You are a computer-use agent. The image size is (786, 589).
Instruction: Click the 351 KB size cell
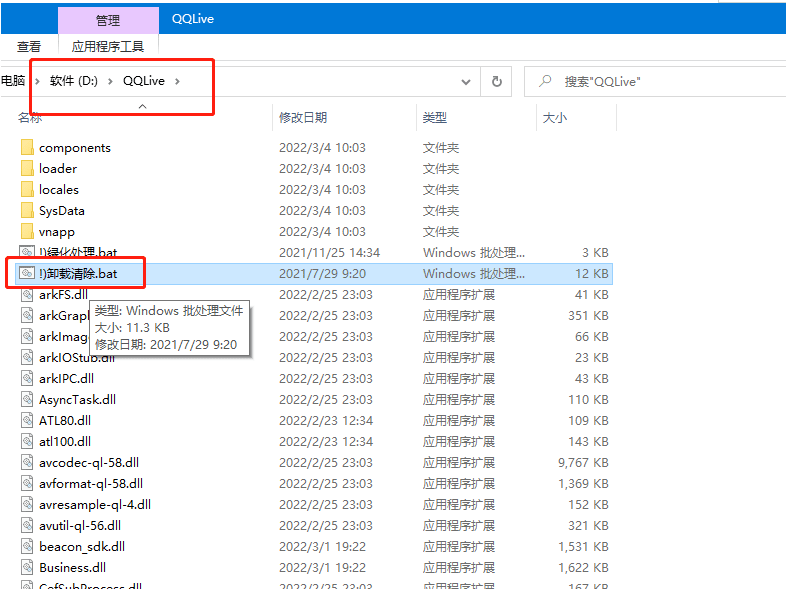(x=588, y=316)
